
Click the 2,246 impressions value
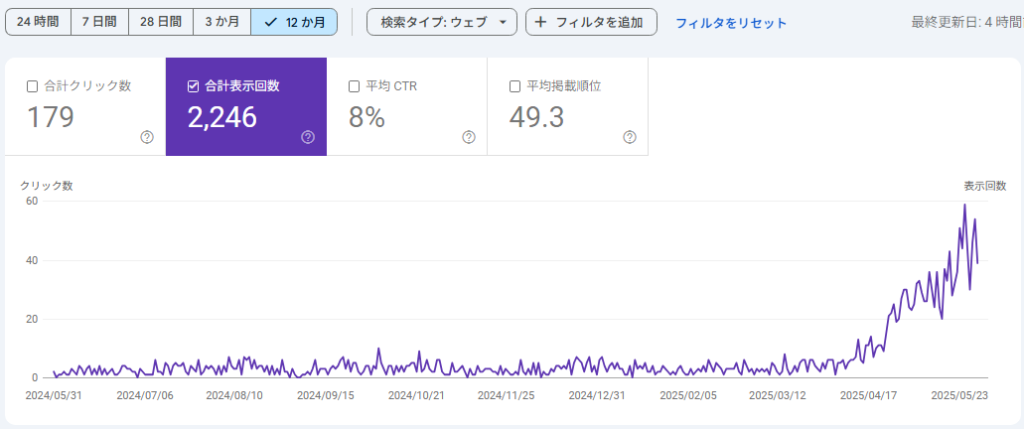click(x=222, y=118)
